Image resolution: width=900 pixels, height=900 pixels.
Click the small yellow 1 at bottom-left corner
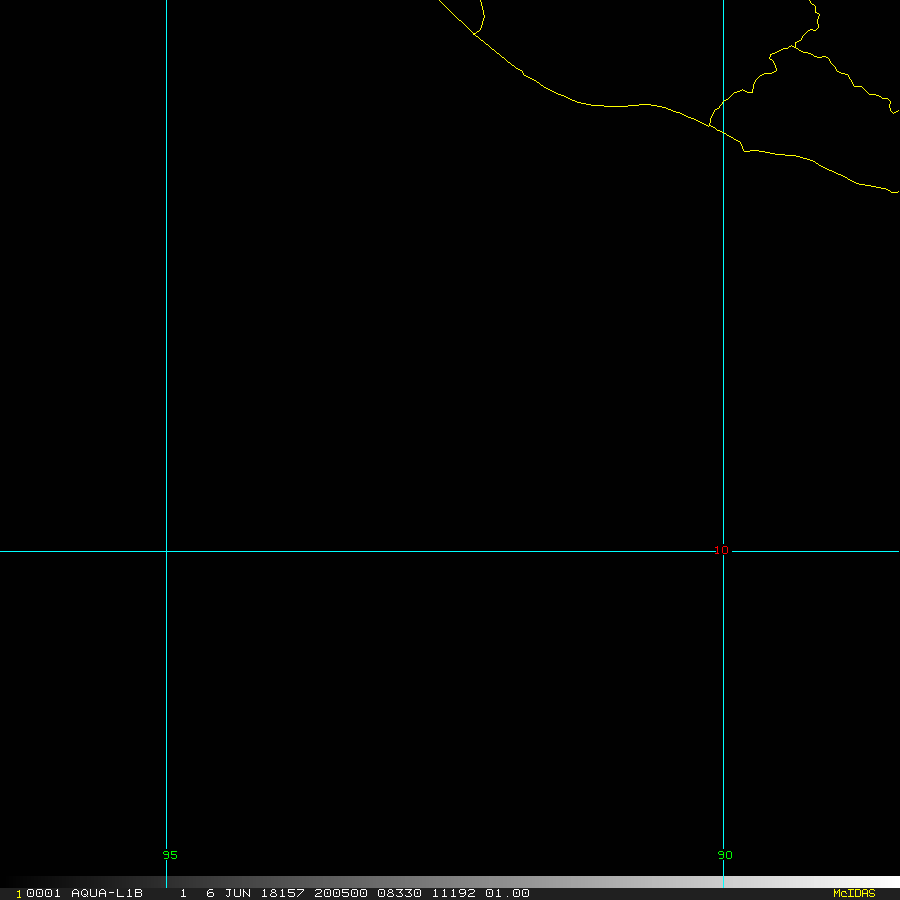19,894
